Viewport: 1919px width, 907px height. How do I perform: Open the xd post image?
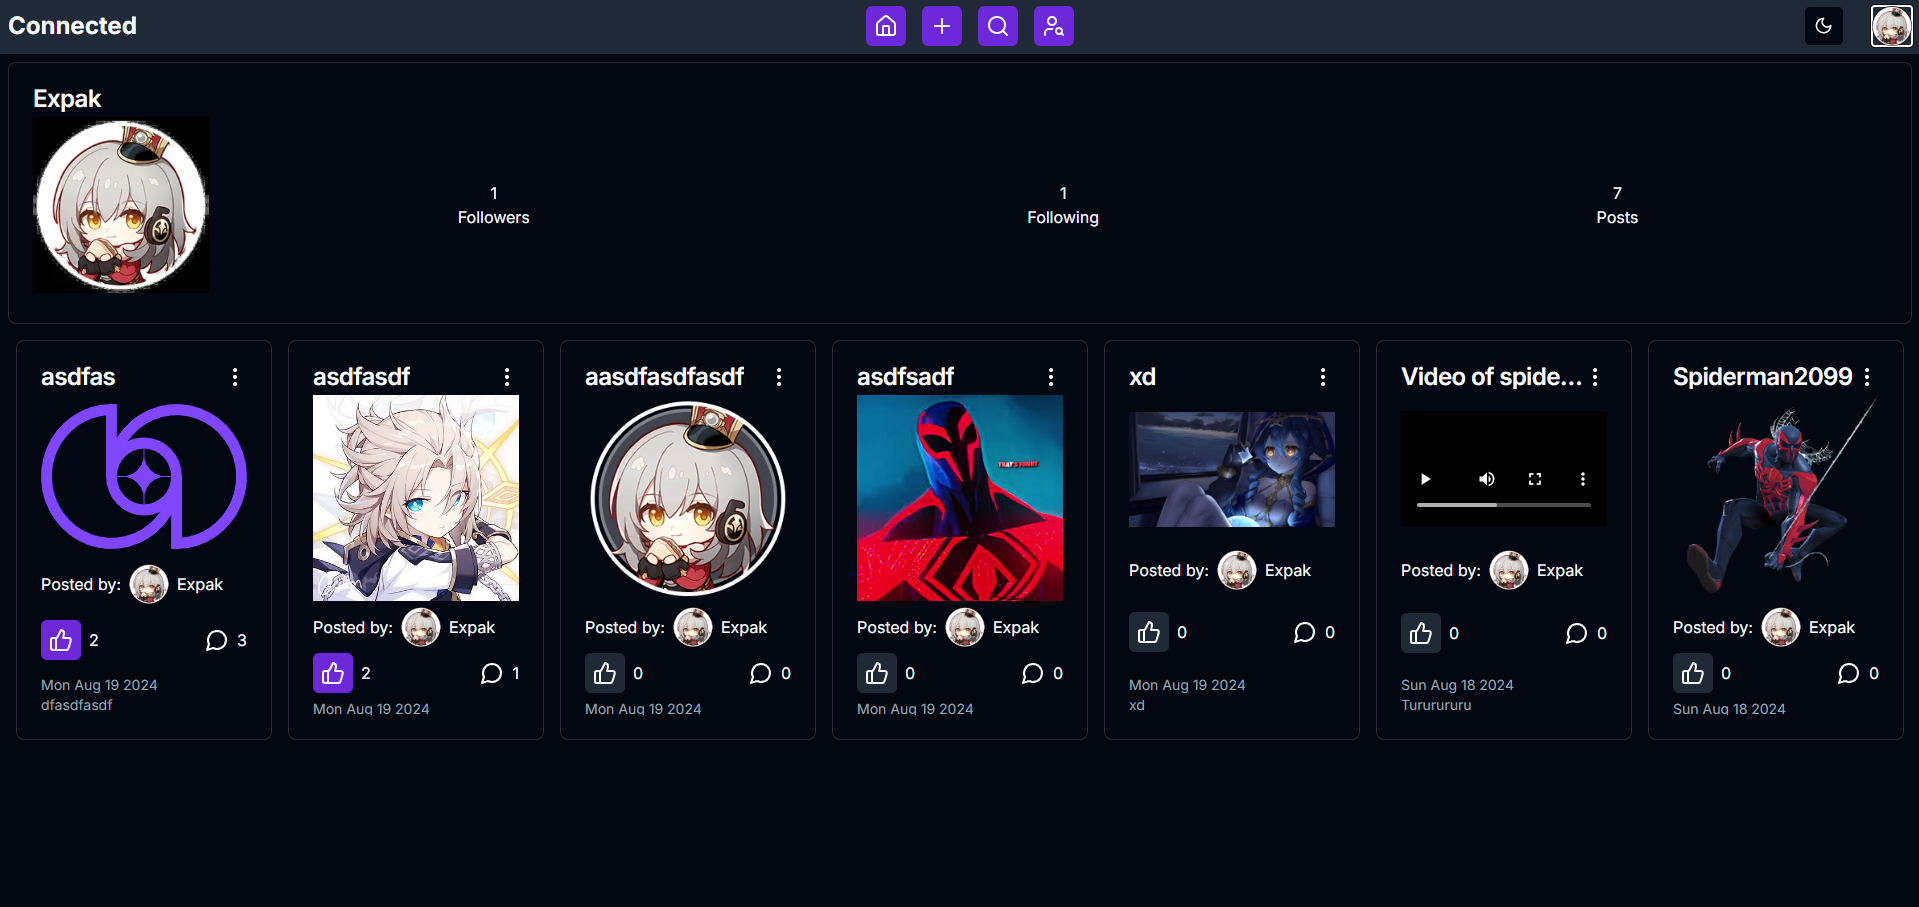(1232, 470)
